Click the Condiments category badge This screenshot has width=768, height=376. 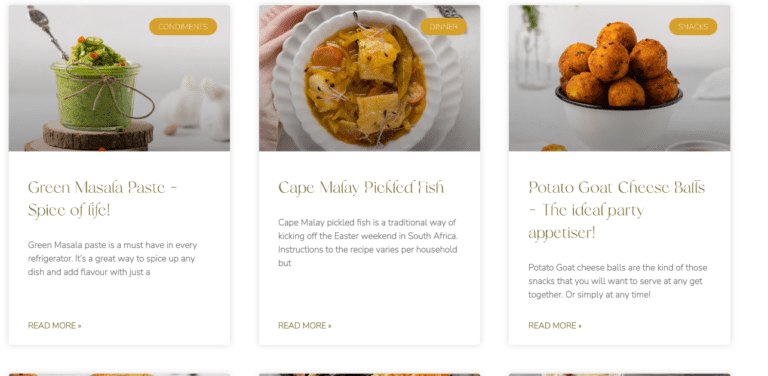[x=183, y=26]
